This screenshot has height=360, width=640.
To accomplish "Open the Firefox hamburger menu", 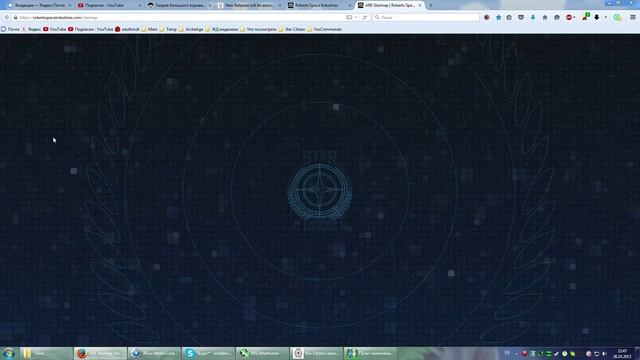I will coord(633,18).
